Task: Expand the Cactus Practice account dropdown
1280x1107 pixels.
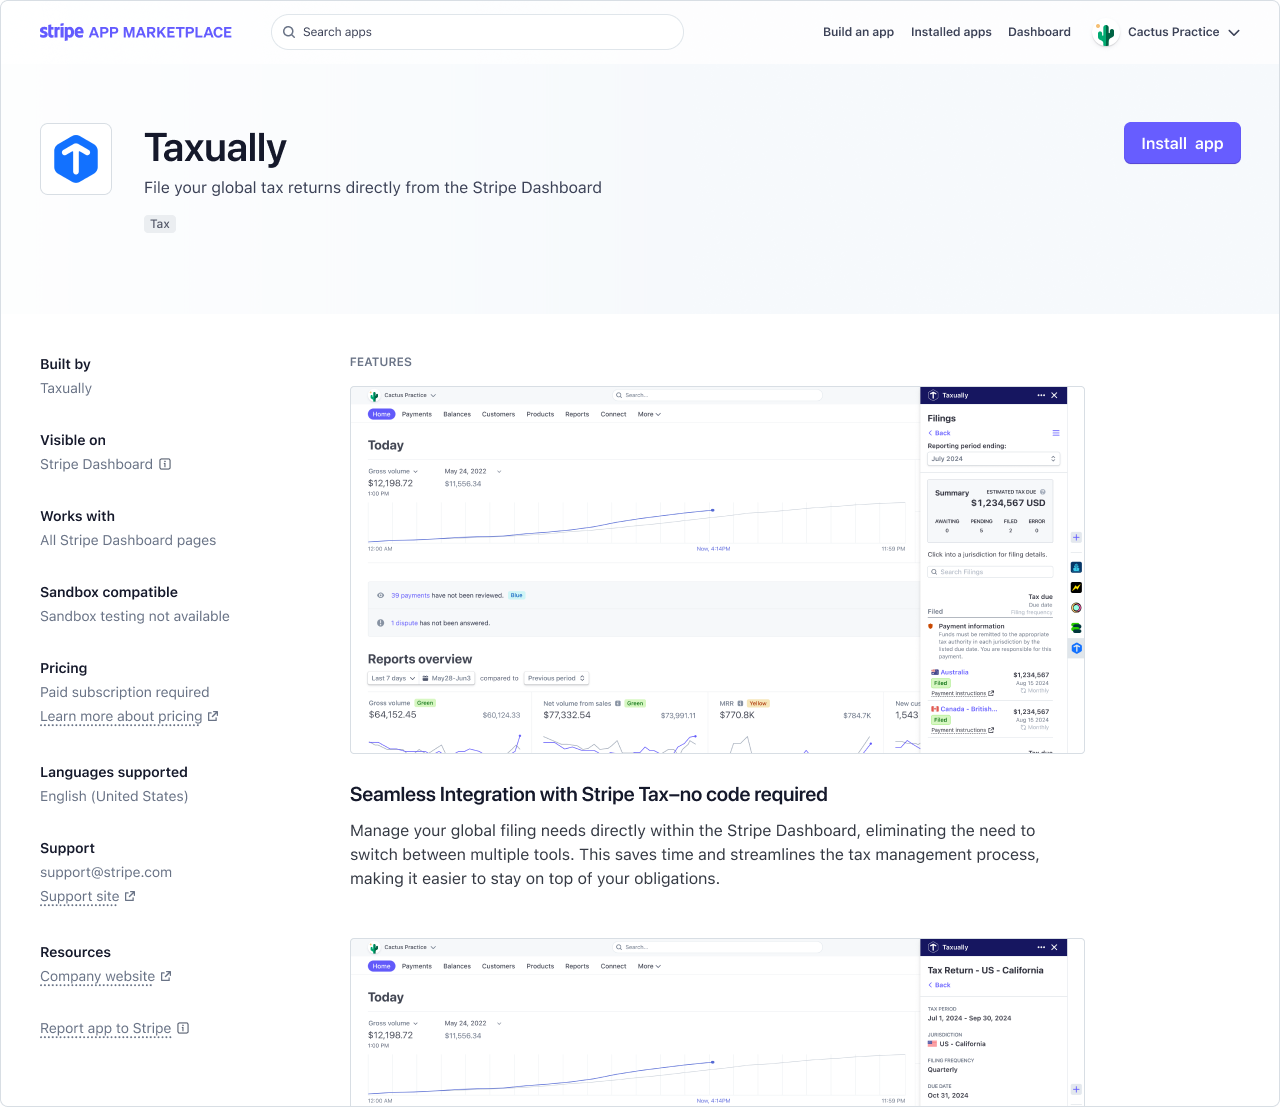Action: click(1234, 33)
